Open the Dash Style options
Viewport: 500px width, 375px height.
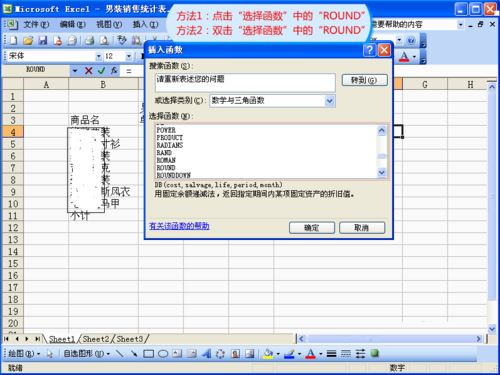point(346,354)
